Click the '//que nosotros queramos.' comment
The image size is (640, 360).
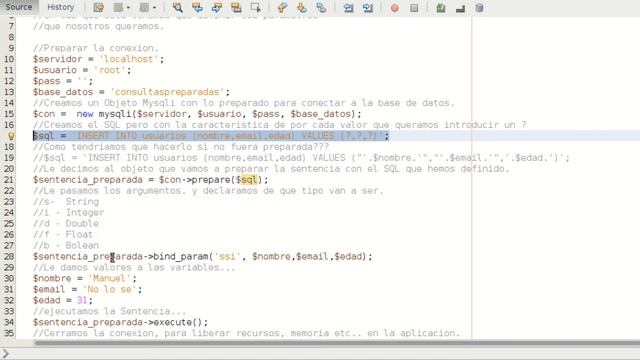[98, 26]
